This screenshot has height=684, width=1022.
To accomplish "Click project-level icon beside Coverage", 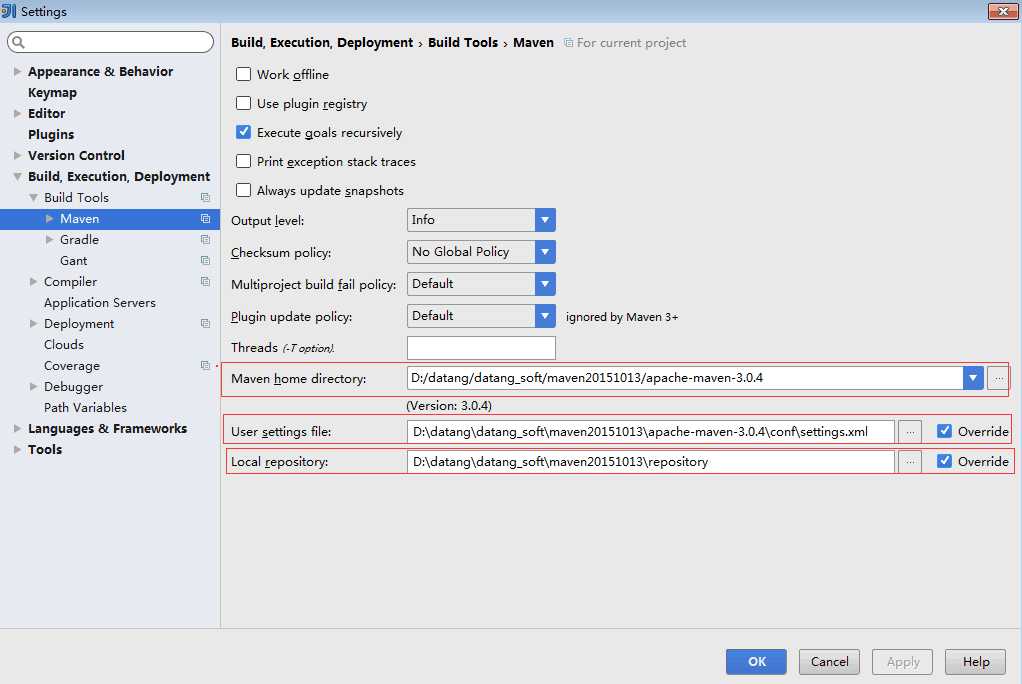I will (x=205, y=366).
